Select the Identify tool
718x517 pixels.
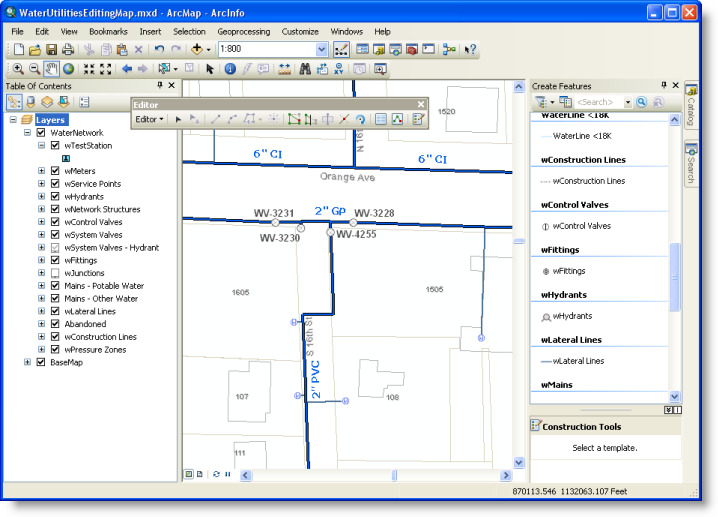[229, 69]
